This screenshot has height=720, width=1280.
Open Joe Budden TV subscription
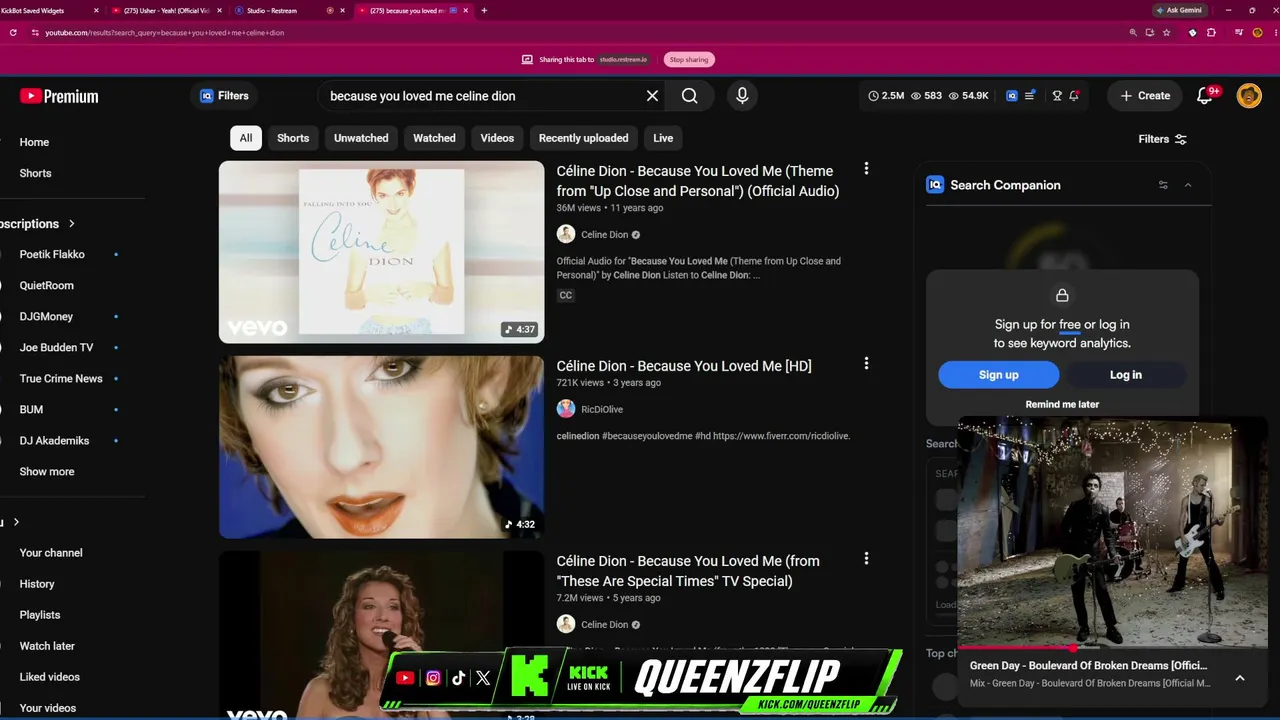(x=56, y=347)
